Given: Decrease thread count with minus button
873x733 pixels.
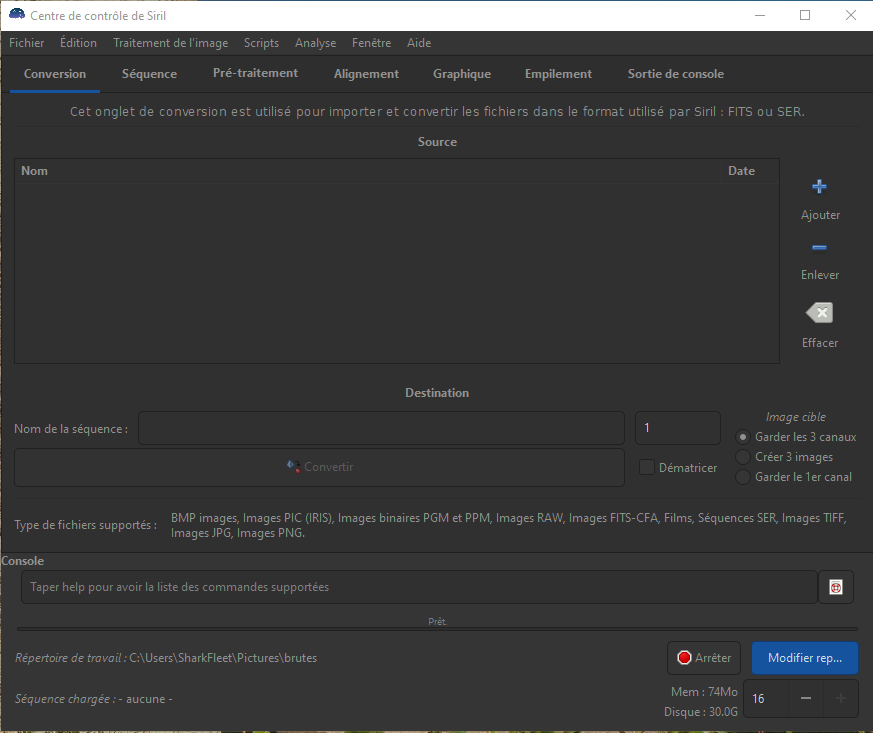Looking at the screenshot, I should pyautogui.click(x=806, y=699).
